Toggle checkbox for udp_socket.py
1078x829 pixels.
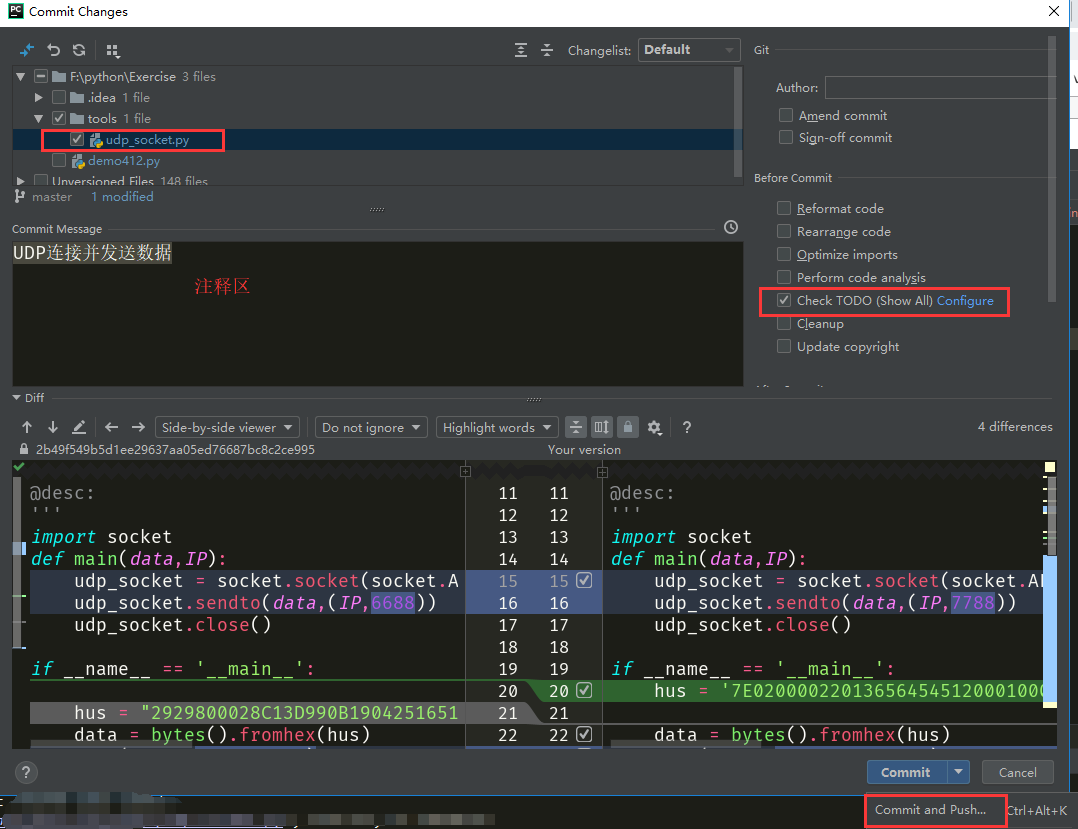[77, 140]
